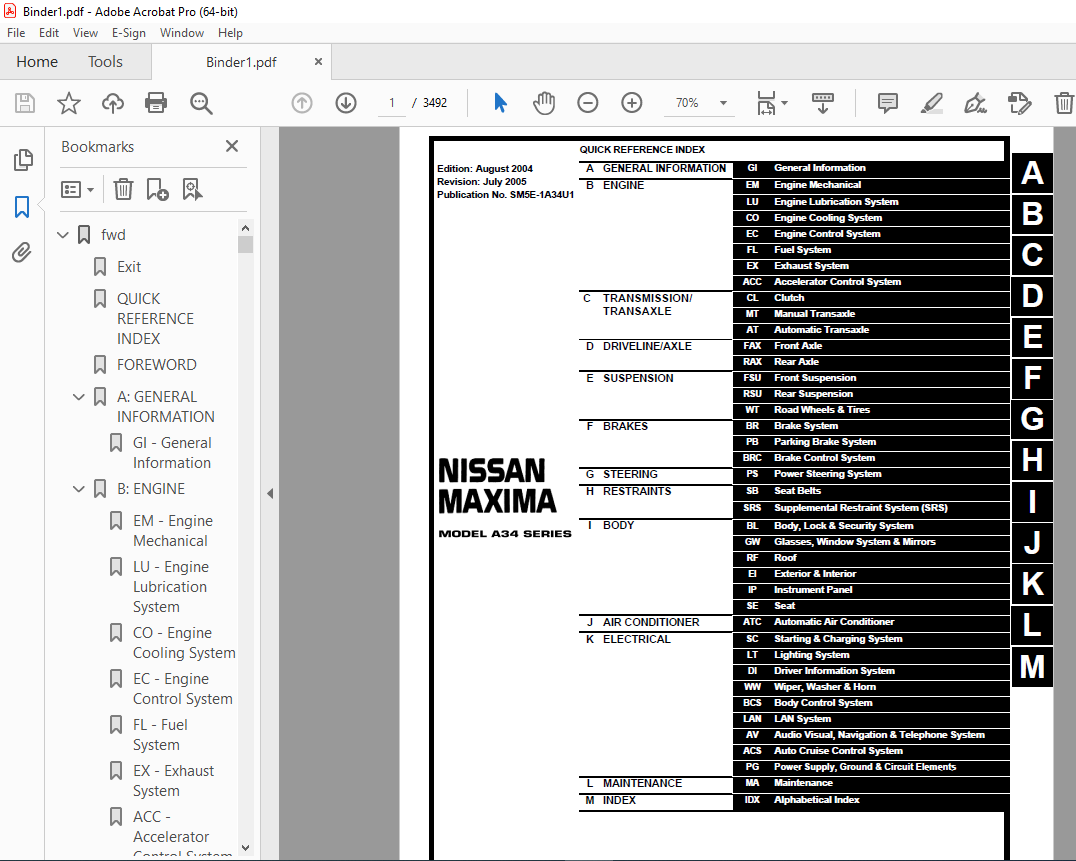Collapse the A: GENERAL INFORMATION bookmark

pyautogui.click(x=79, y=397)
